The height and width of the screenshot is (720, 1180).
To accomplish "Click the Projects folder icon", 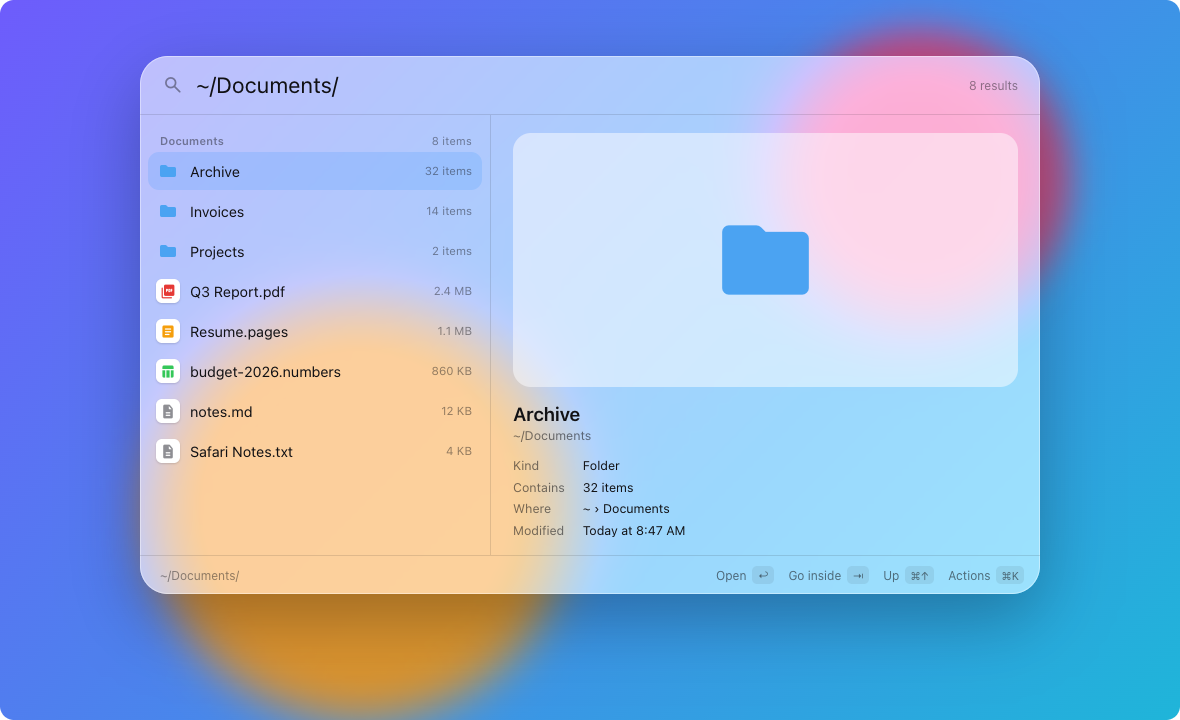I will coord(168,251).
